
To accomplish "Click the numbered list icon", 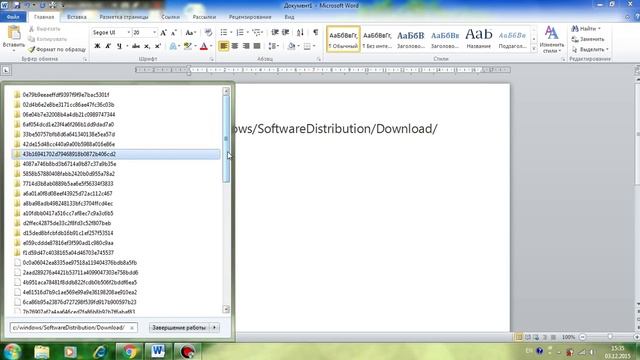I will pyautogui.click(x=240, y=32).
